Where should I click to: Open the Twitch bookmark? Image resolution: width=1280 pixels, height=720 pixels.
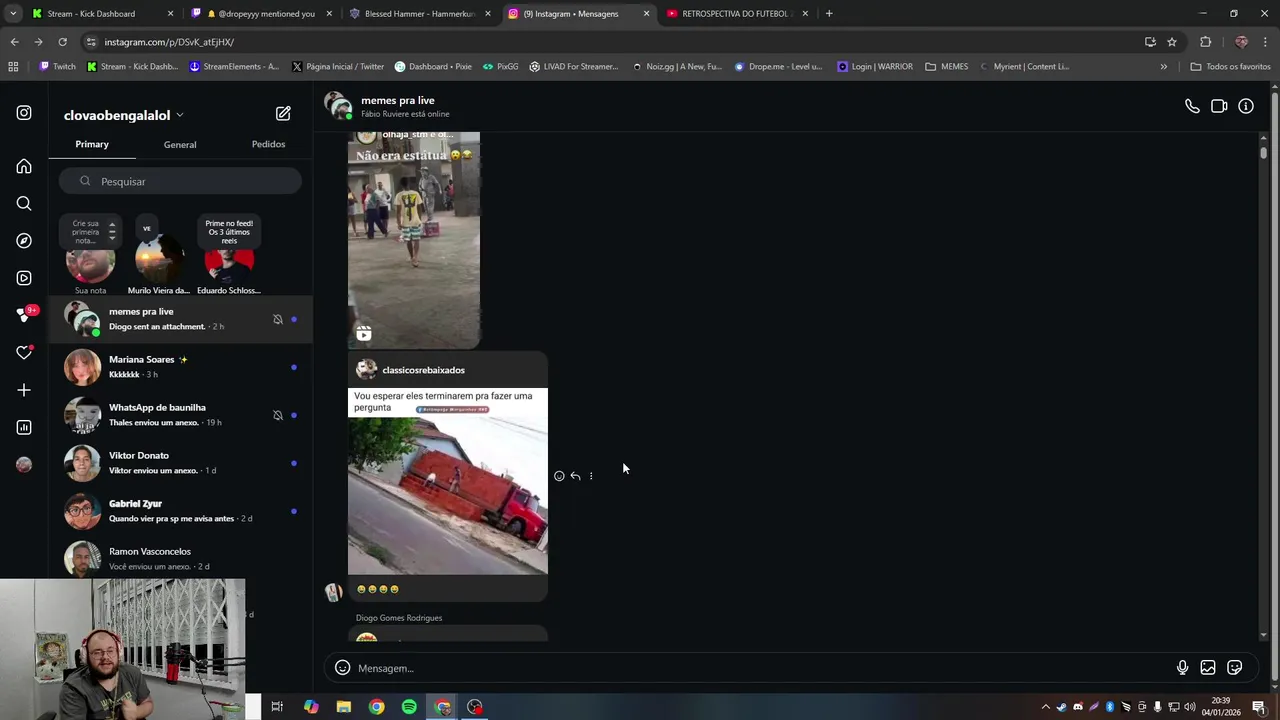[58, 67]
